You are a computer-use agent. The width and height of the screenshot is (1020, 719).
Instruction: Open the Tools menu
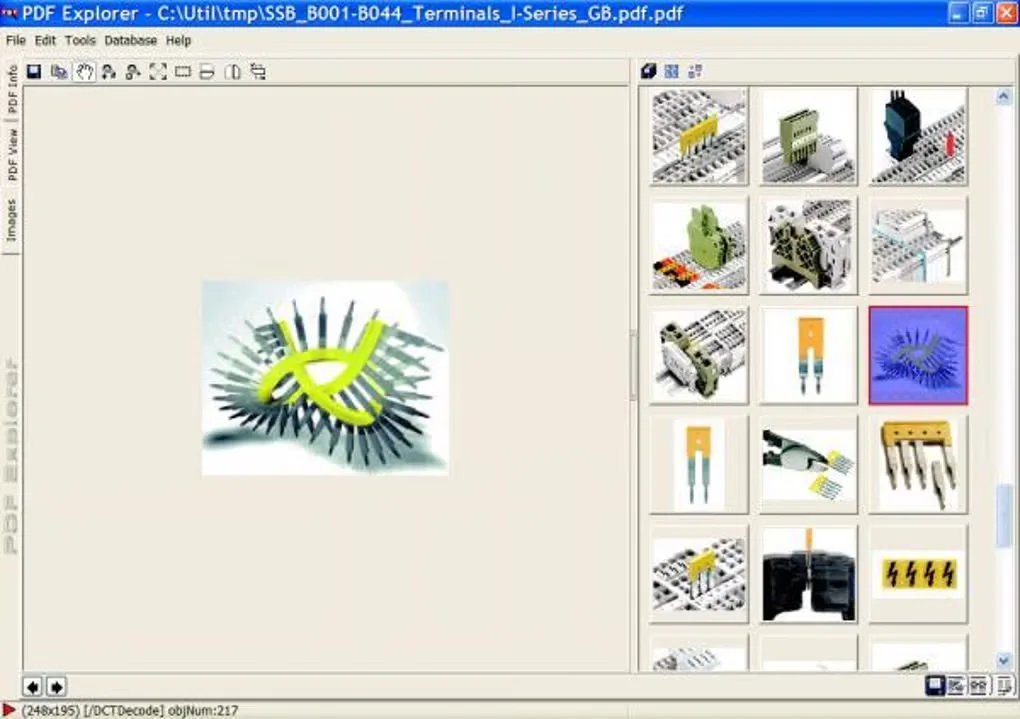[x=80, y=40]
